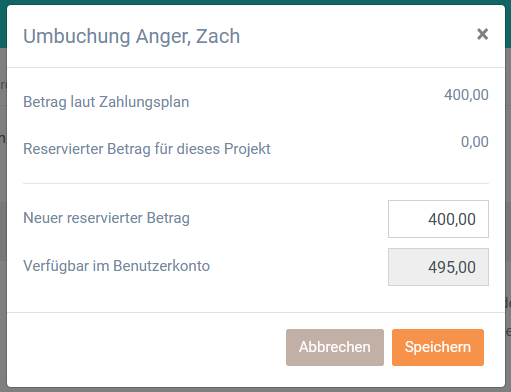This screenshot has width=511, height=392.
Task: Click the Neuer reservierter Betrag label text
Action: pos(106,218)
